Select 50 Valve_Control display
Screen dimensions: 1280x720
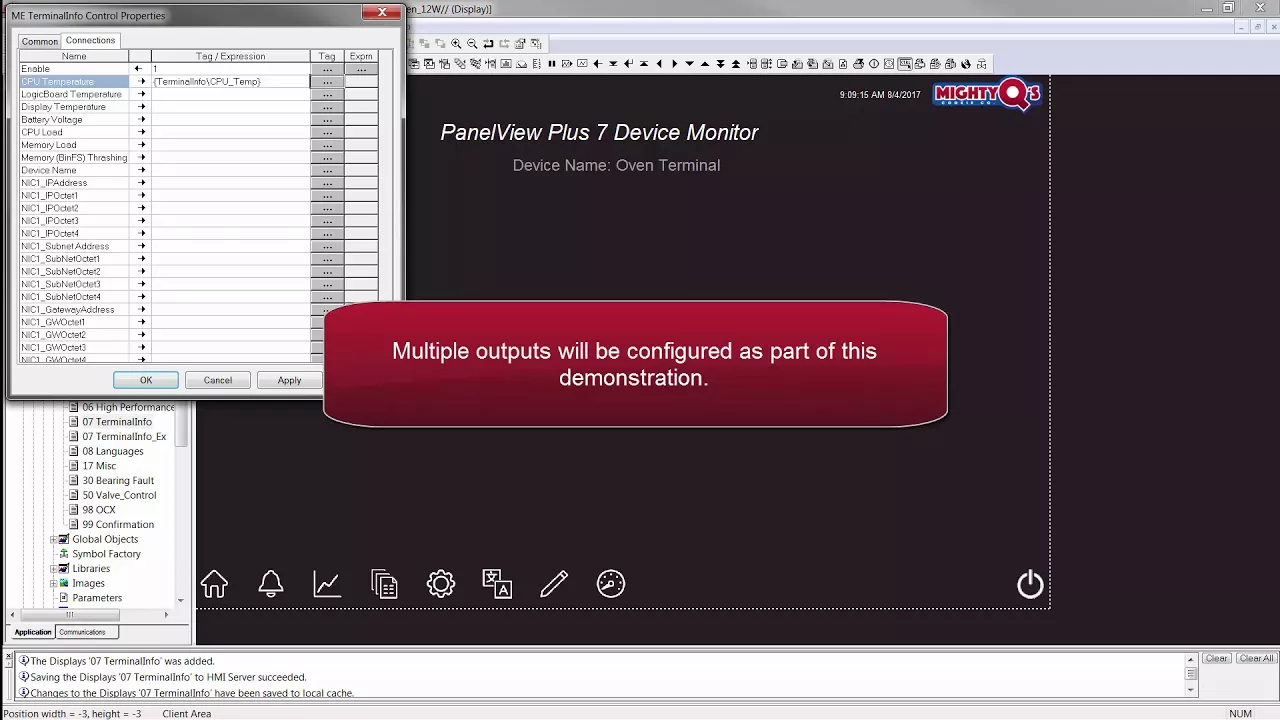pos(119,495)
